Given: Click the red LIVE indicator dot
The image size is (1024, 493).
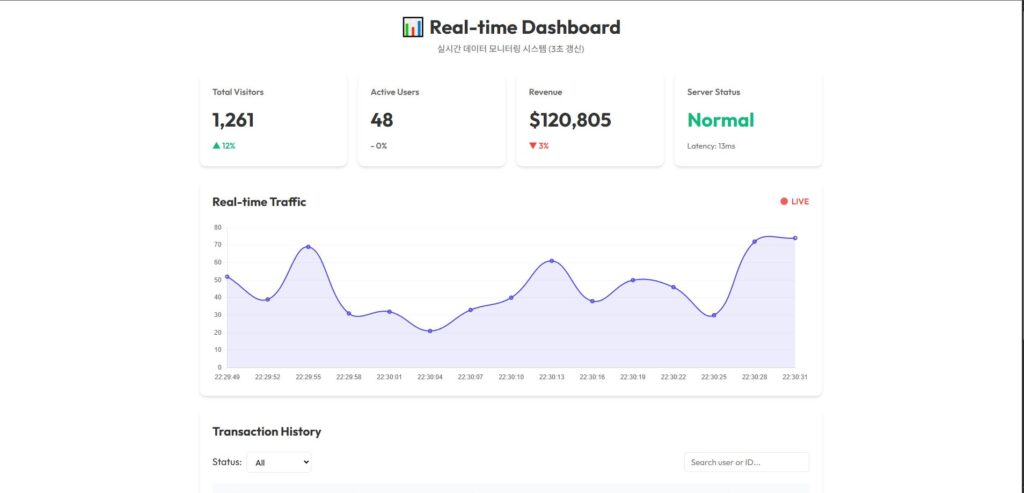Looking at the screenshot, I should click(784, 202).
